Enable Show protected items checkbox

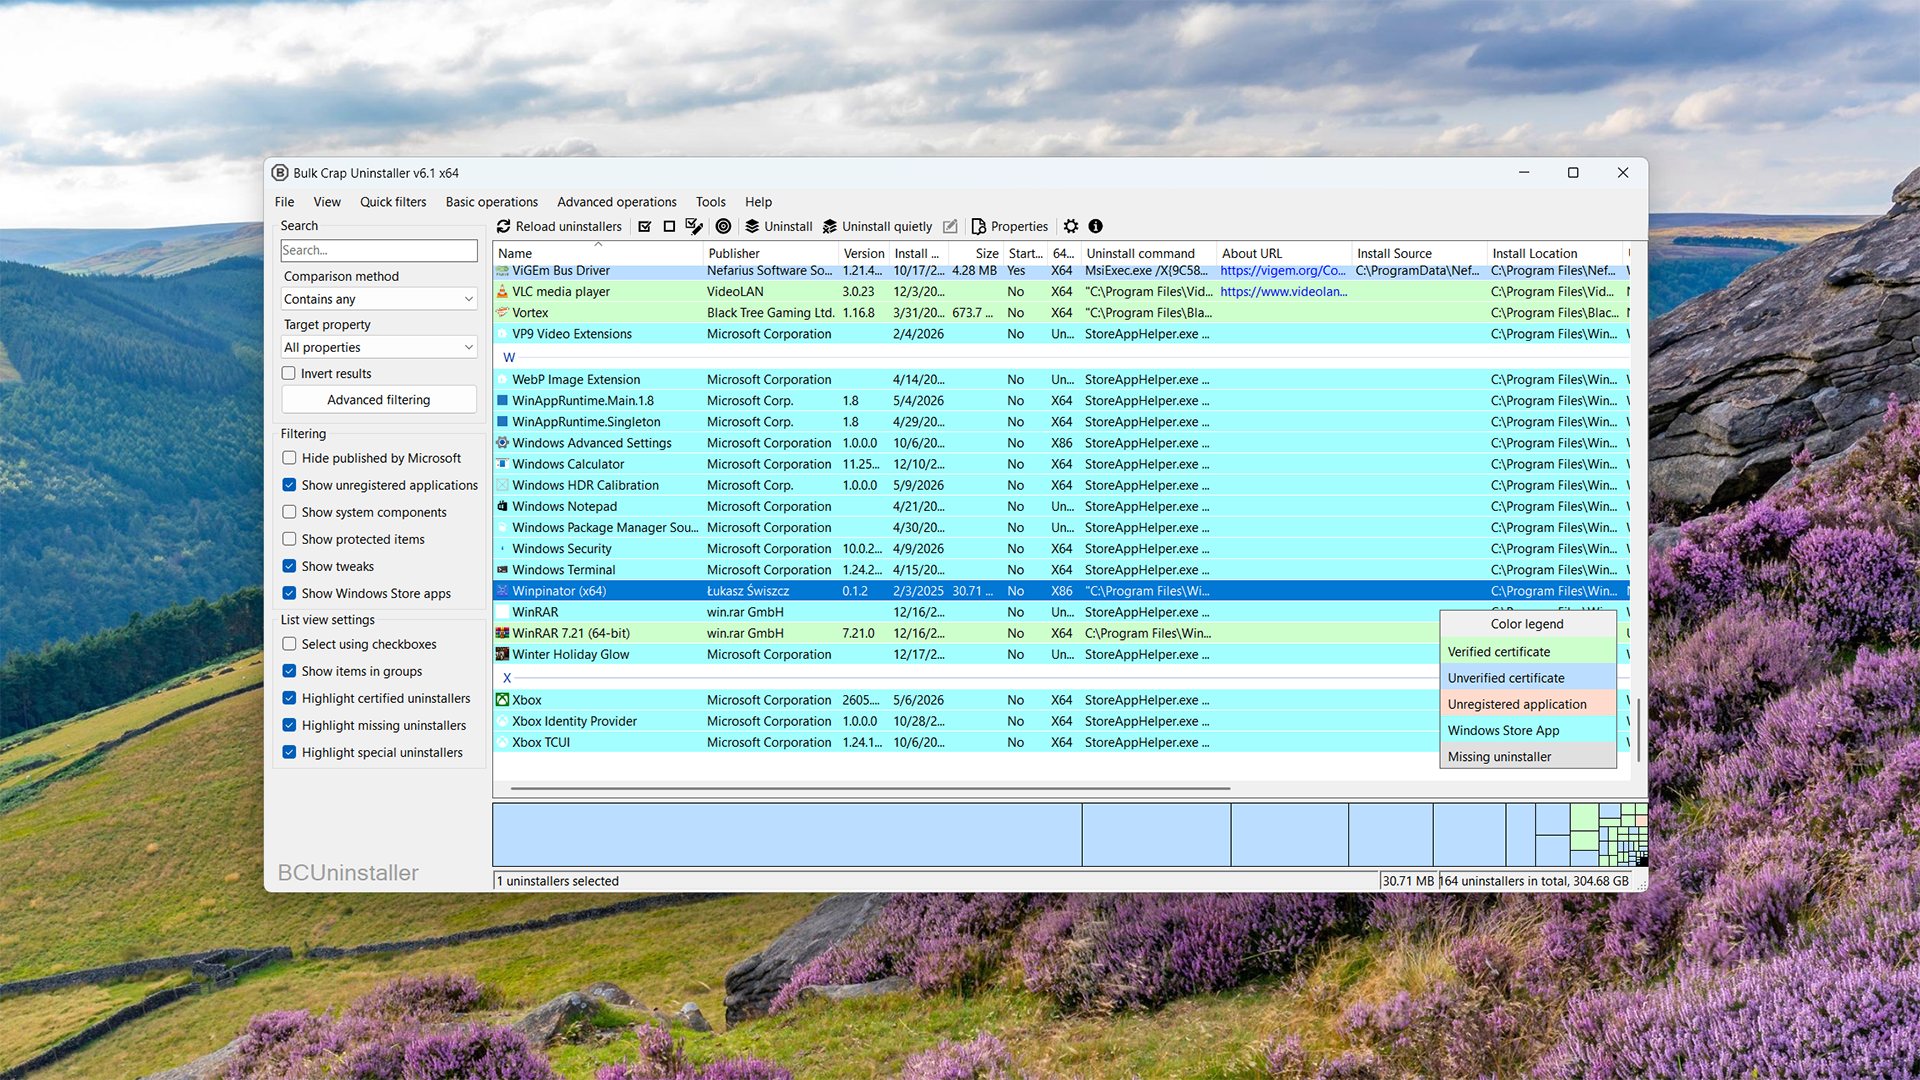pyautogui.click(x=289, y=539)
